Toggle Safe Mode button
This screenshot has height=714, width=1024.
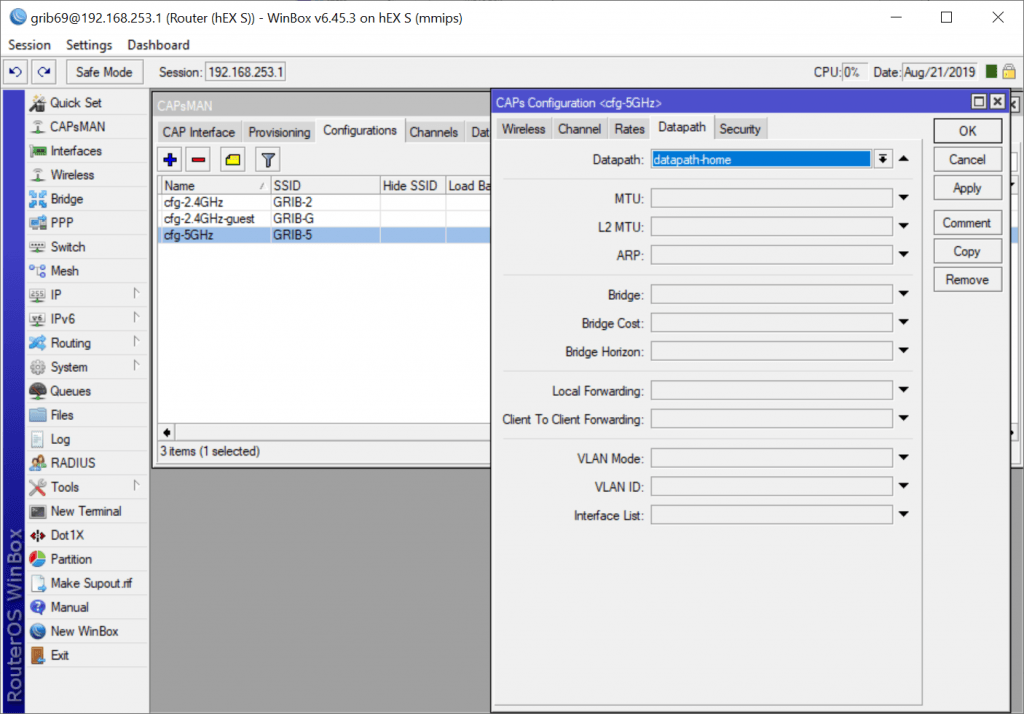click(x=104, y=72)
